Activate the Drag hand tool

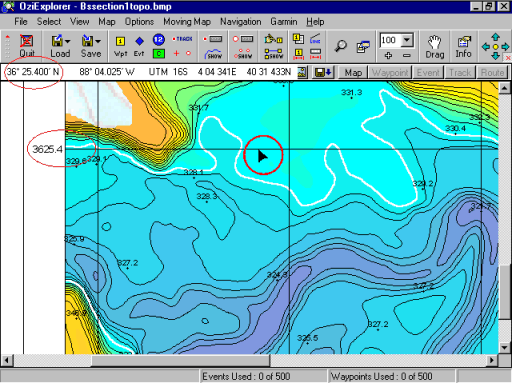coord(435,46)
